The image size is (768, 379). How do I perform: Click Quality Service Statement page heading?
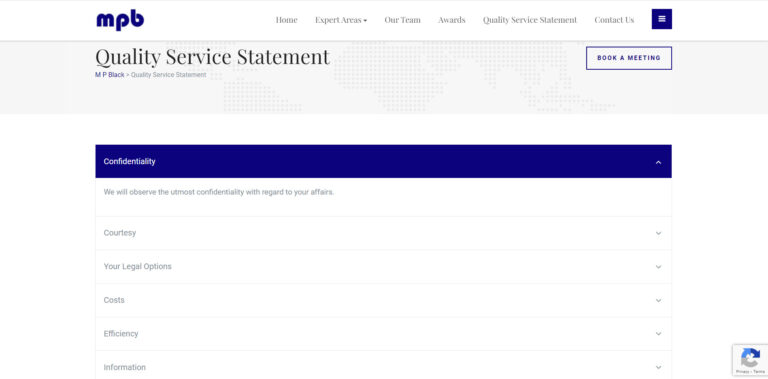click(213, 56)
